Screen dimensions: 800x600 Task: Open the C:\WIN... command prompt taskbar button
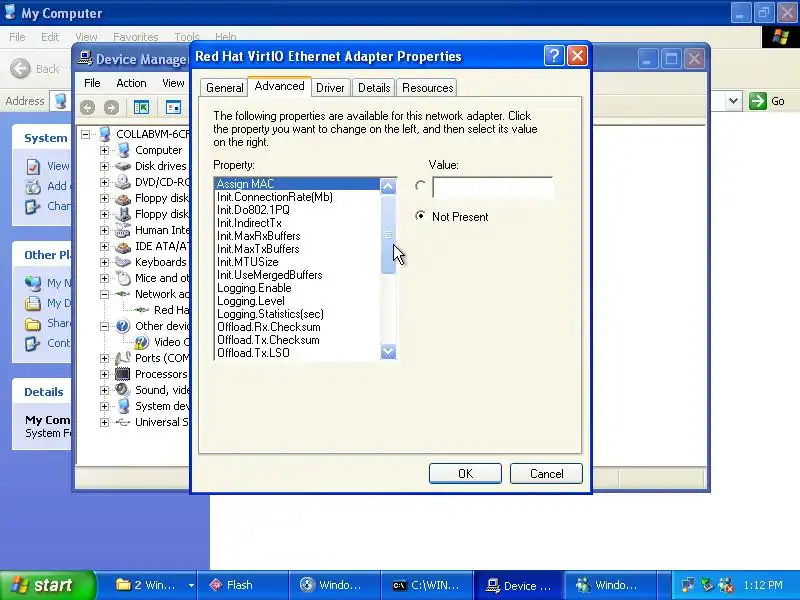[427, 585]
